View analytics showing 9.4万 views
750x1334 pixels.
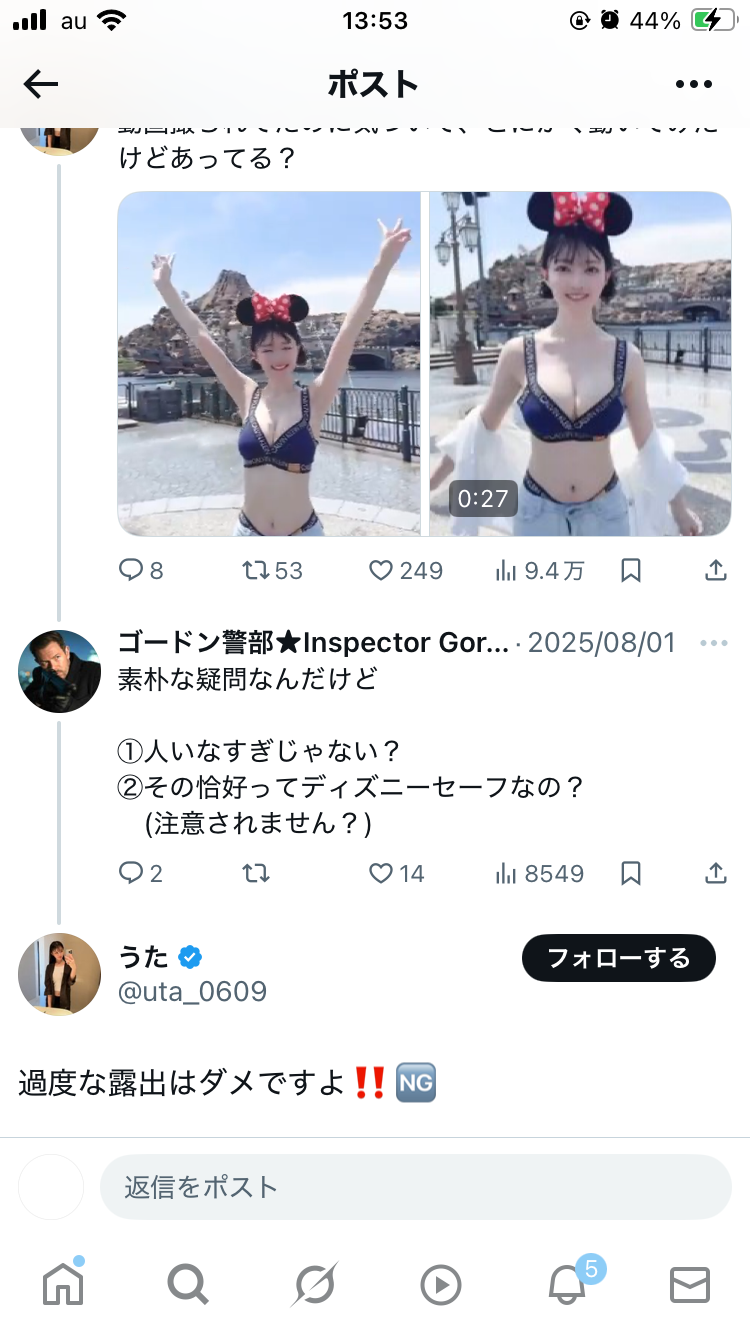coord(540,570)
